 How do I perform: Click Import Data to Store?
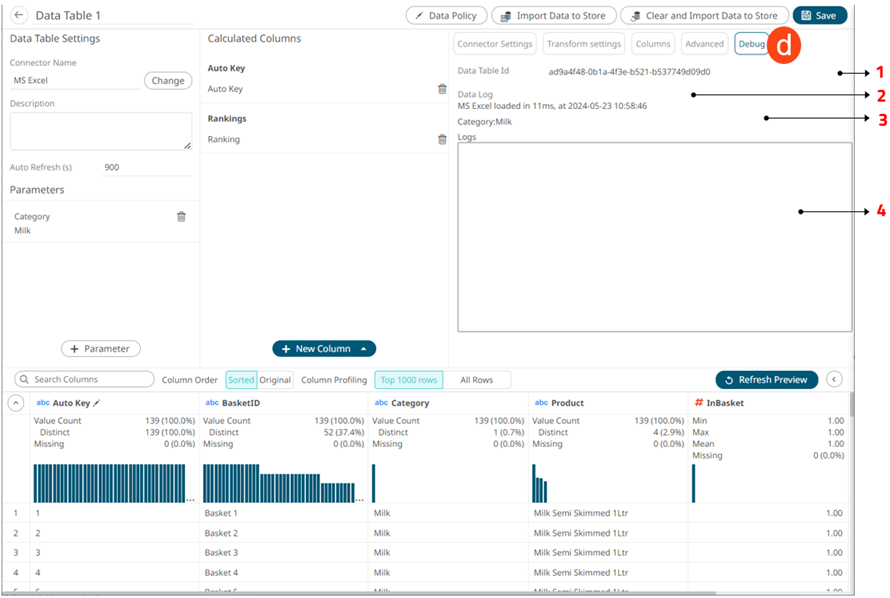click(552, 16)
